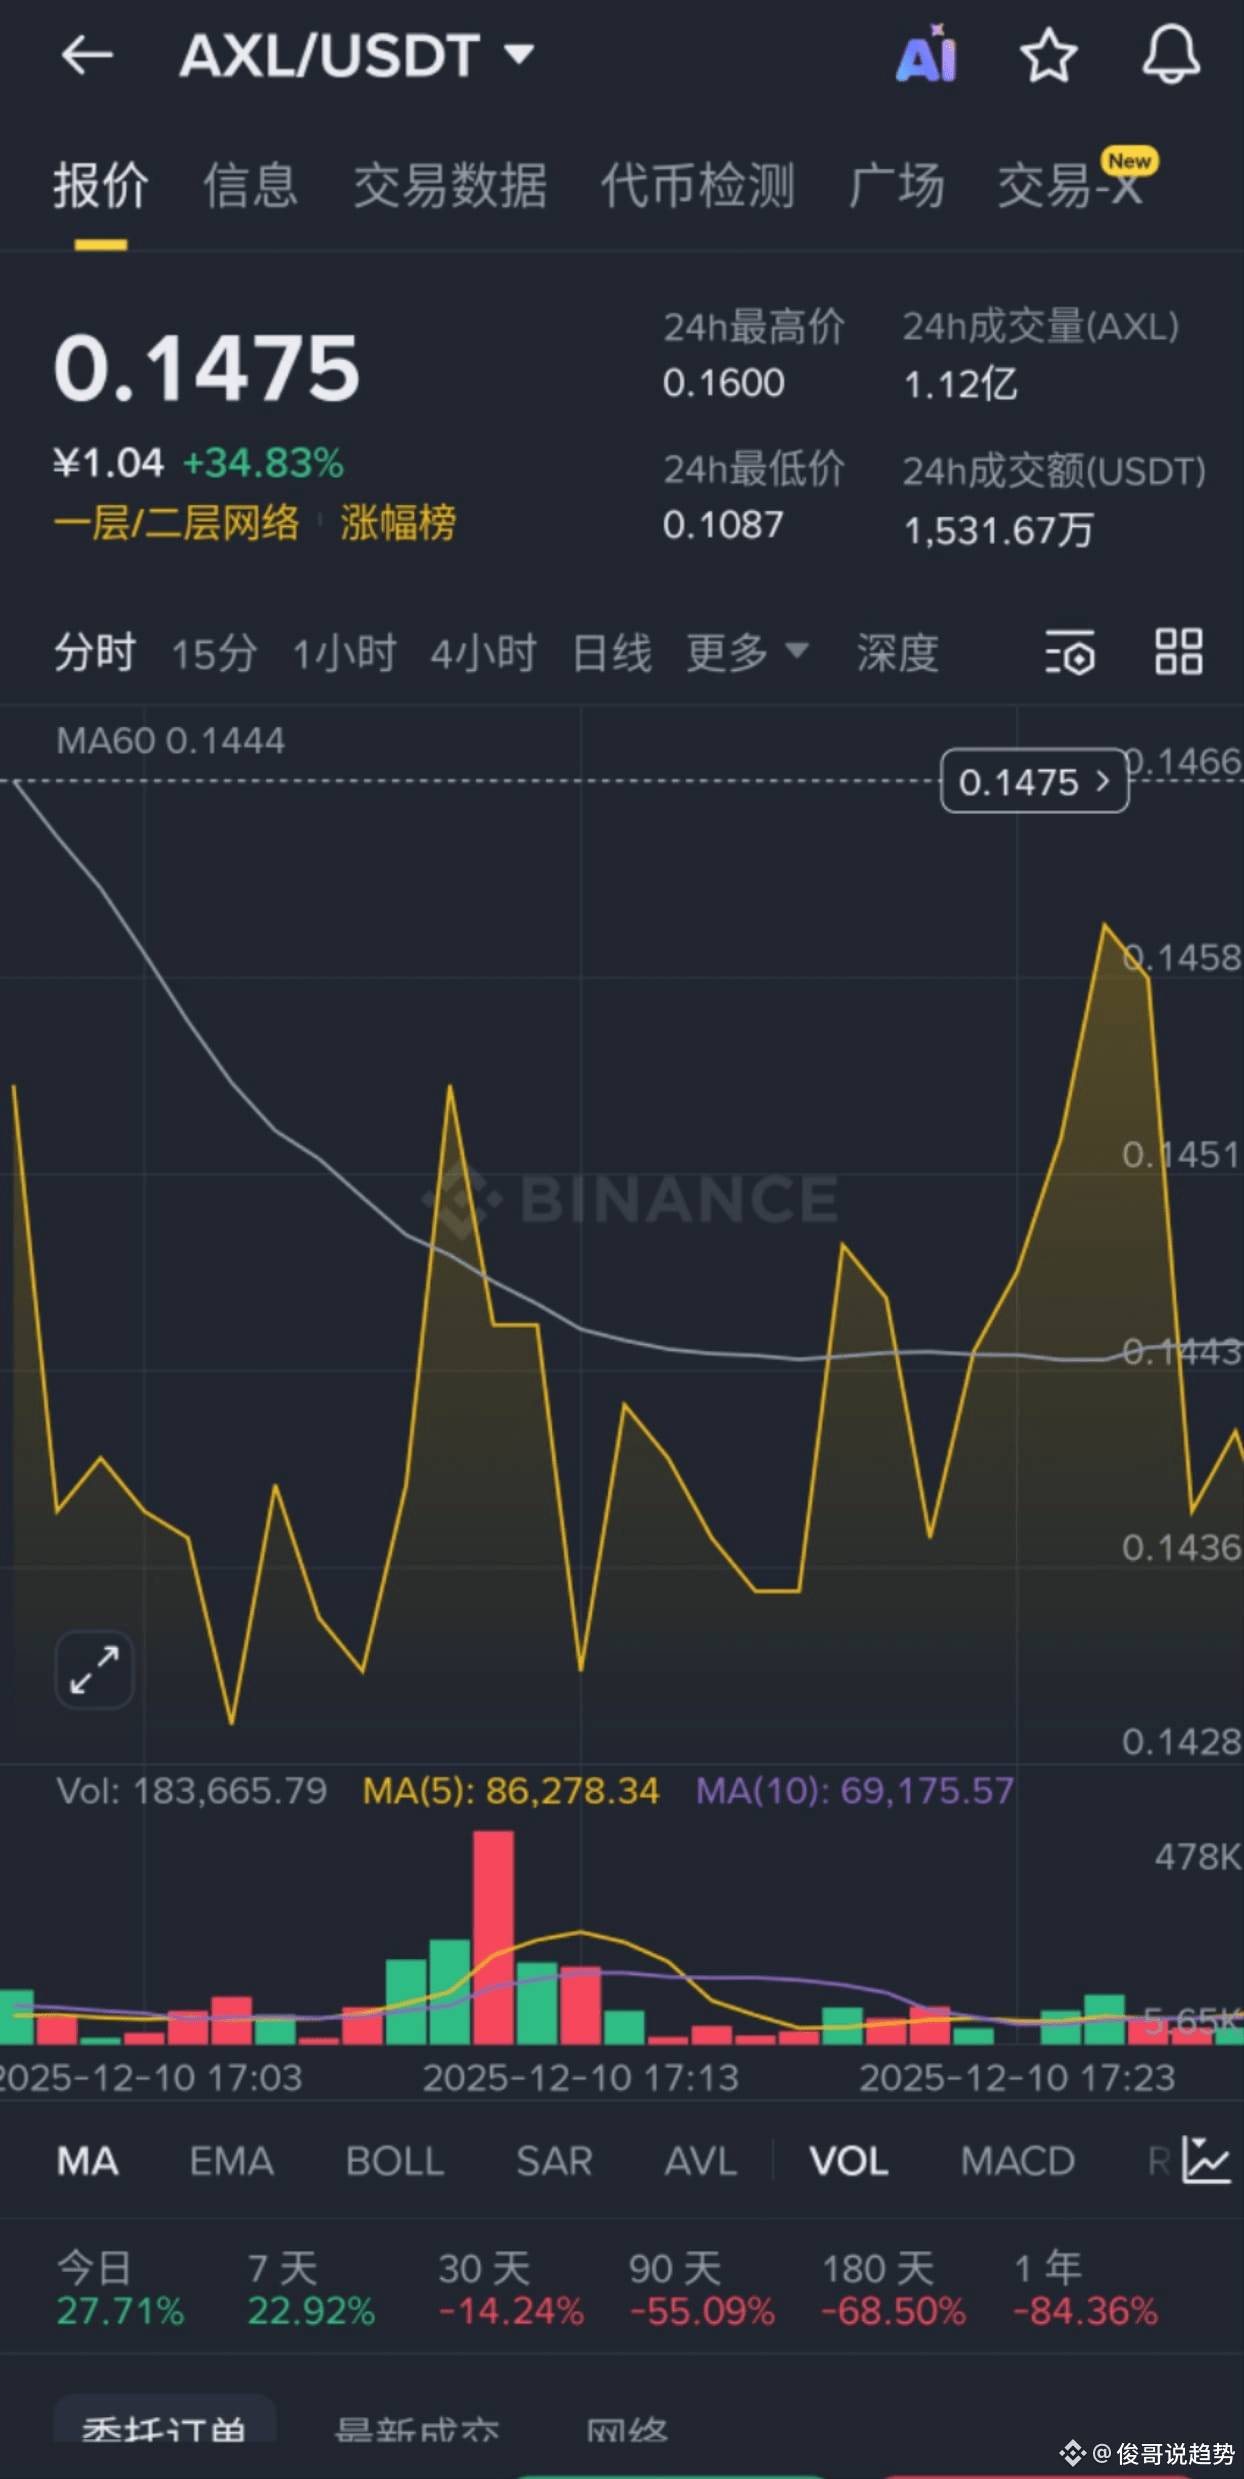
Task: Tap the back arrow icon
Action: point(87,55)
